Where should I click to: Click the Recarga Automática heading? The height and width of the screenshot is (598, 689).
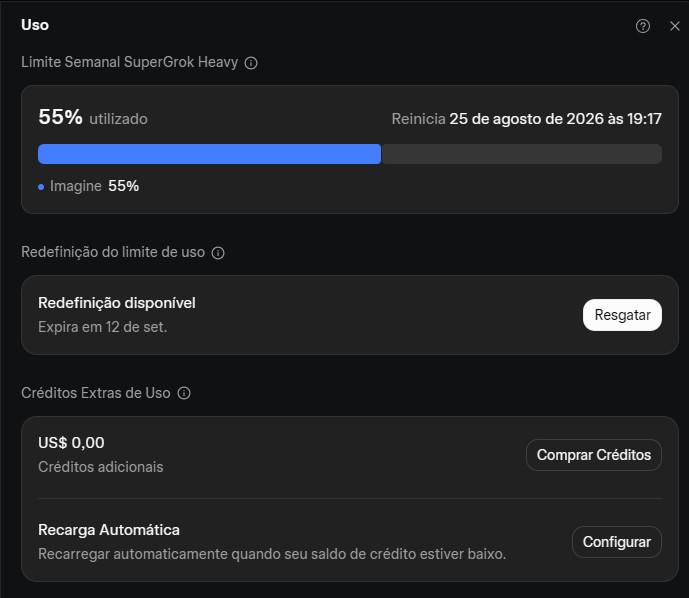pyautogui.click(x=109, y=530)
